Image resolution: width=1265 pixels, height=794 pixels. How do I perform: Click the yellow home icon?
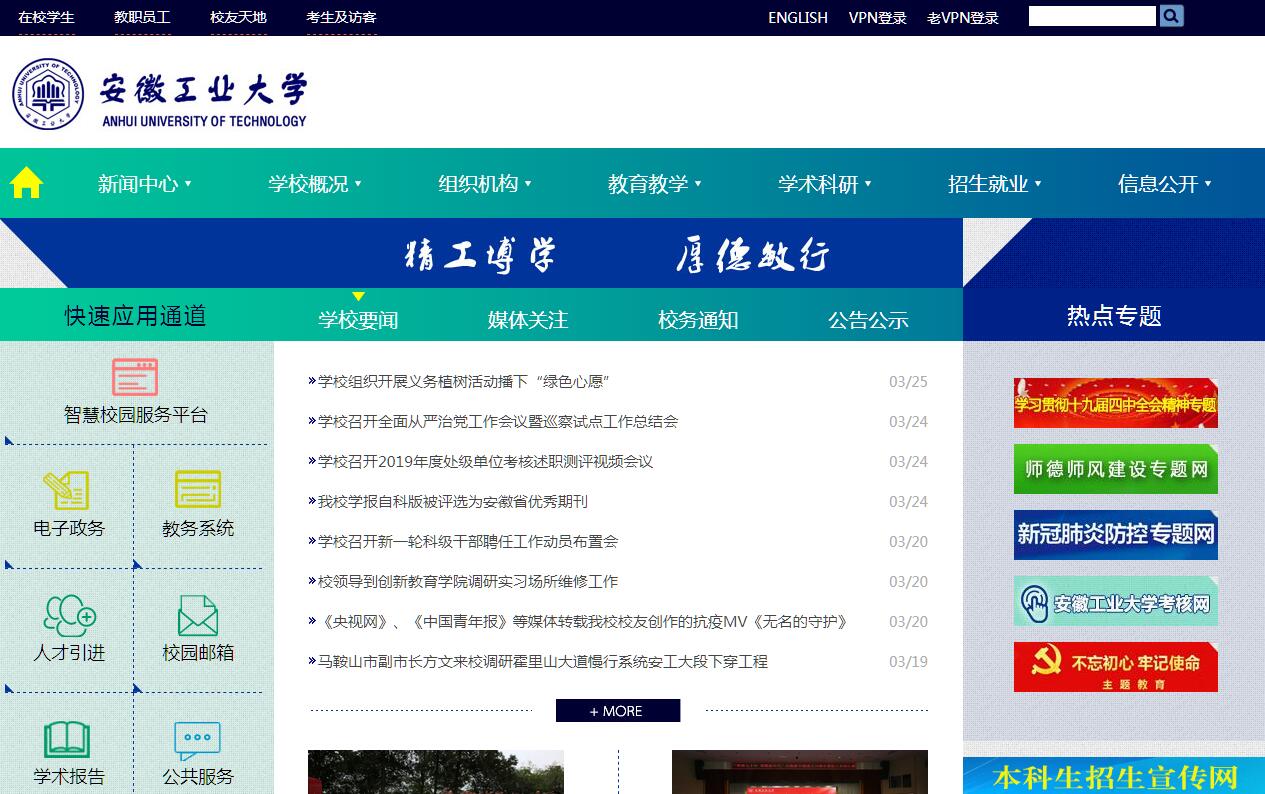click(x=26, y=183)
